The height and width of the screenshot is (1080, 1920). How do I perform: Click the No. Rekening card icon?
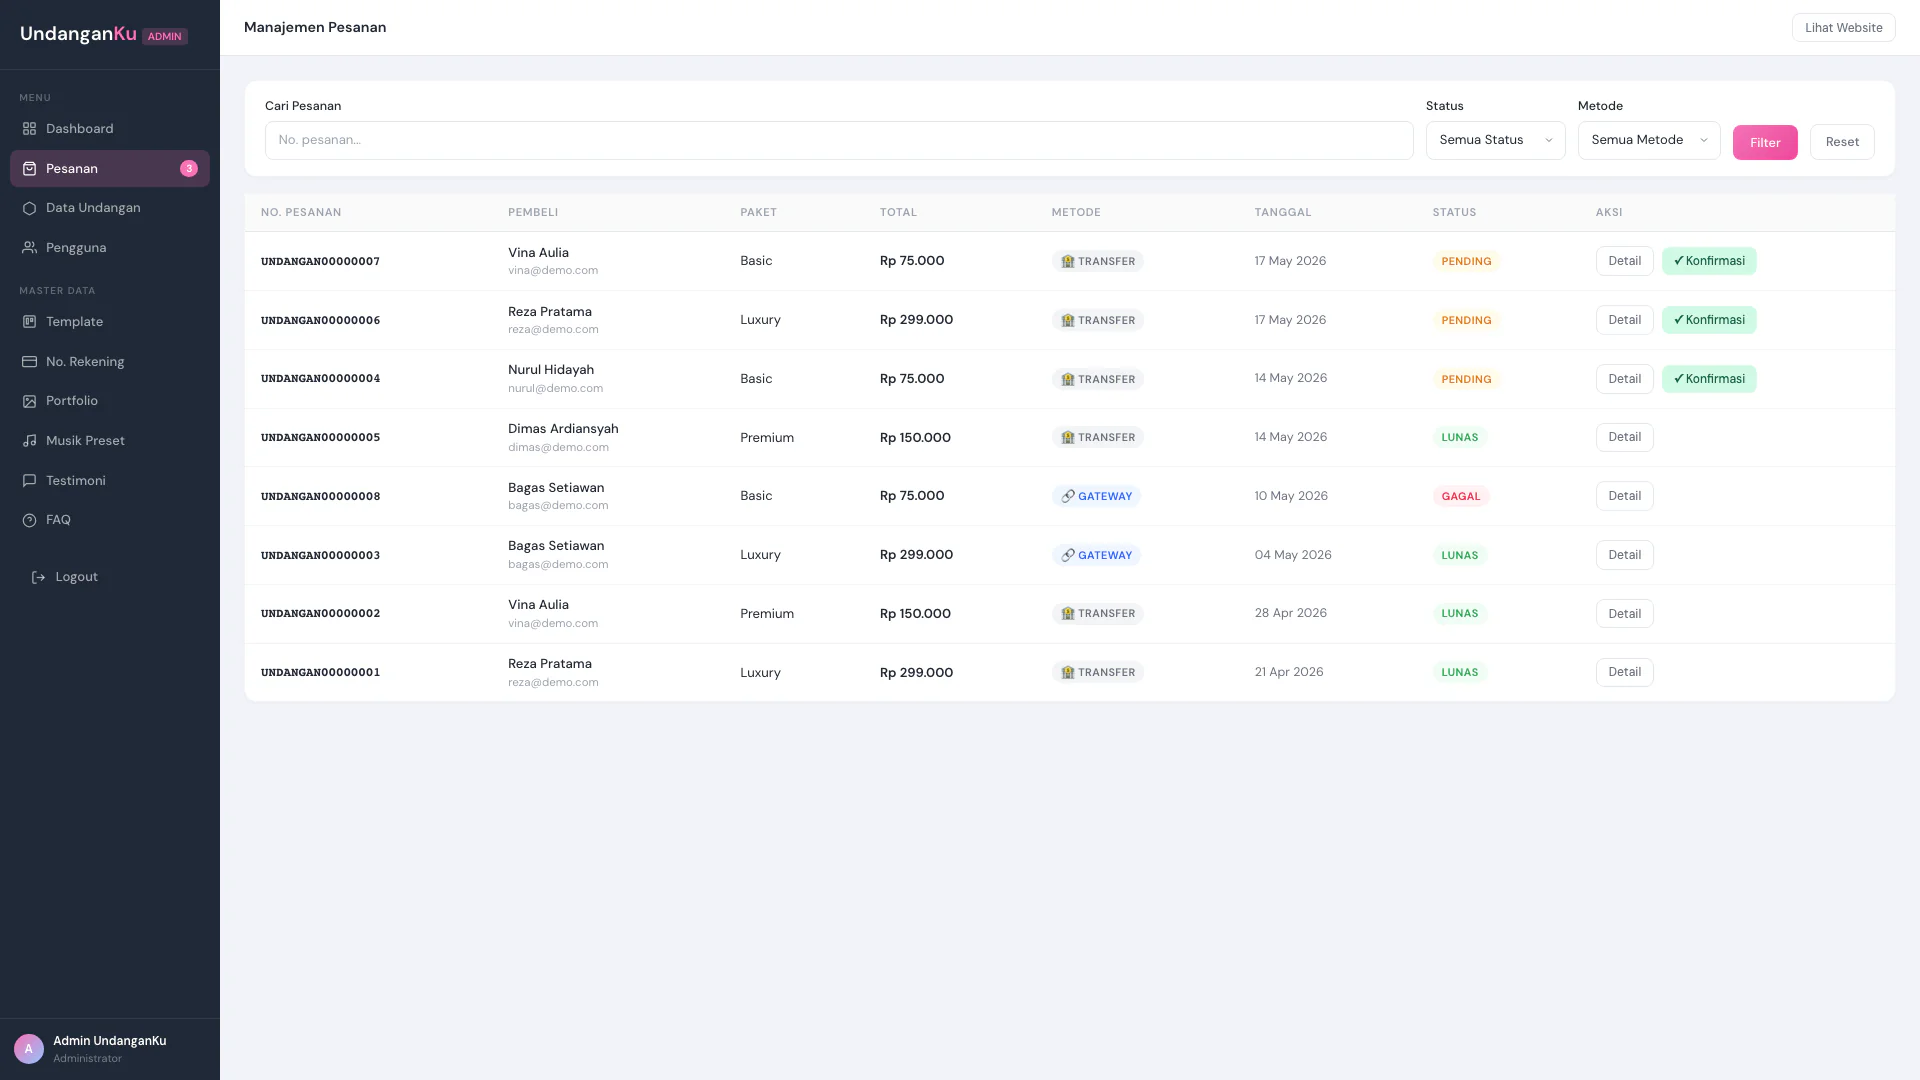coord(29,362)
